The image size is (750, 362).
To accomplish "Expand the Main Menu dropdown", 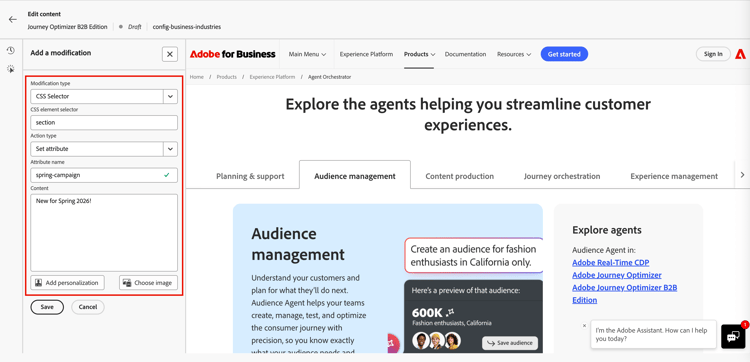I will point(307,55).
